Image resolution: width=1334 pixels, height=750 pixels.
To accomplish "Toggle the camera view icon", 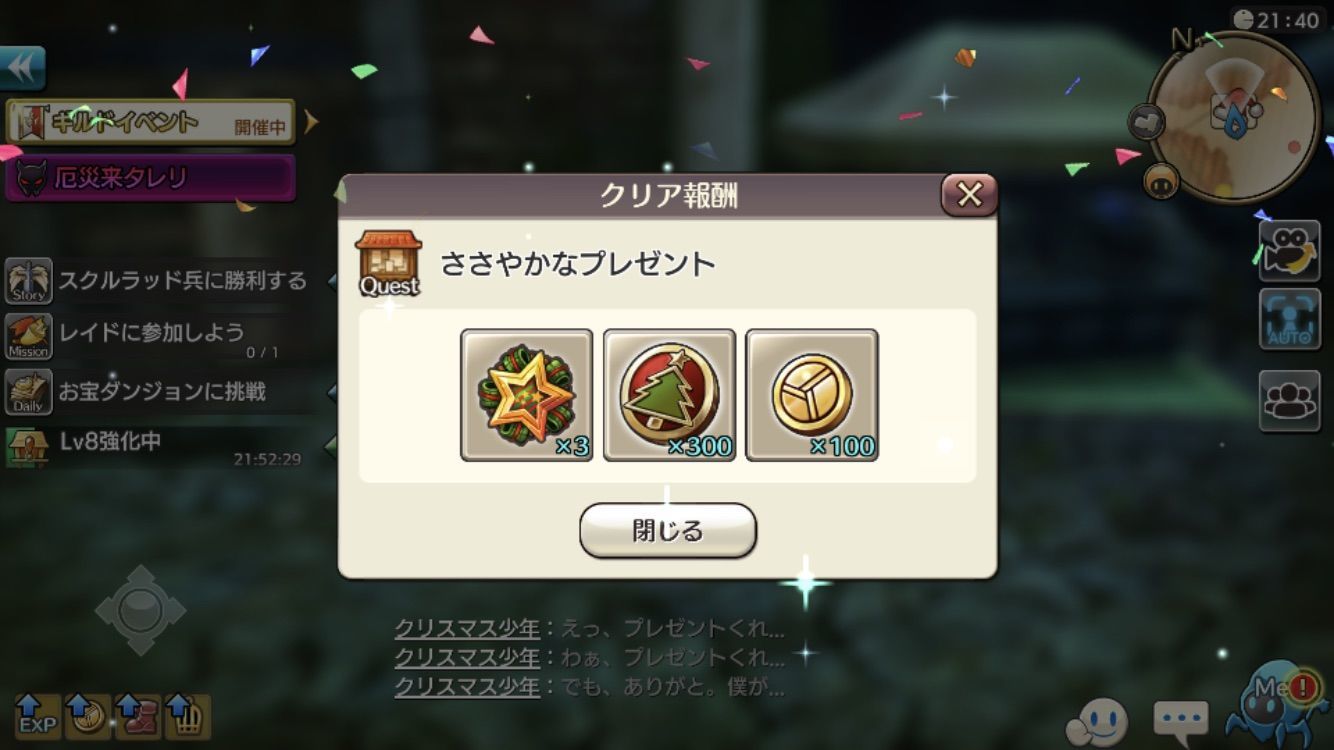I will point(1289,249).
